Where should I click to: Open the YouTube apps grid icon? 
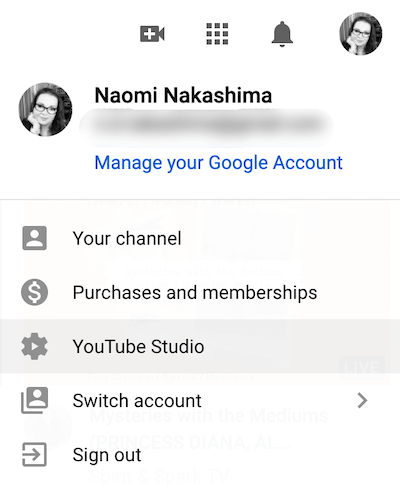tap(217, 34)
